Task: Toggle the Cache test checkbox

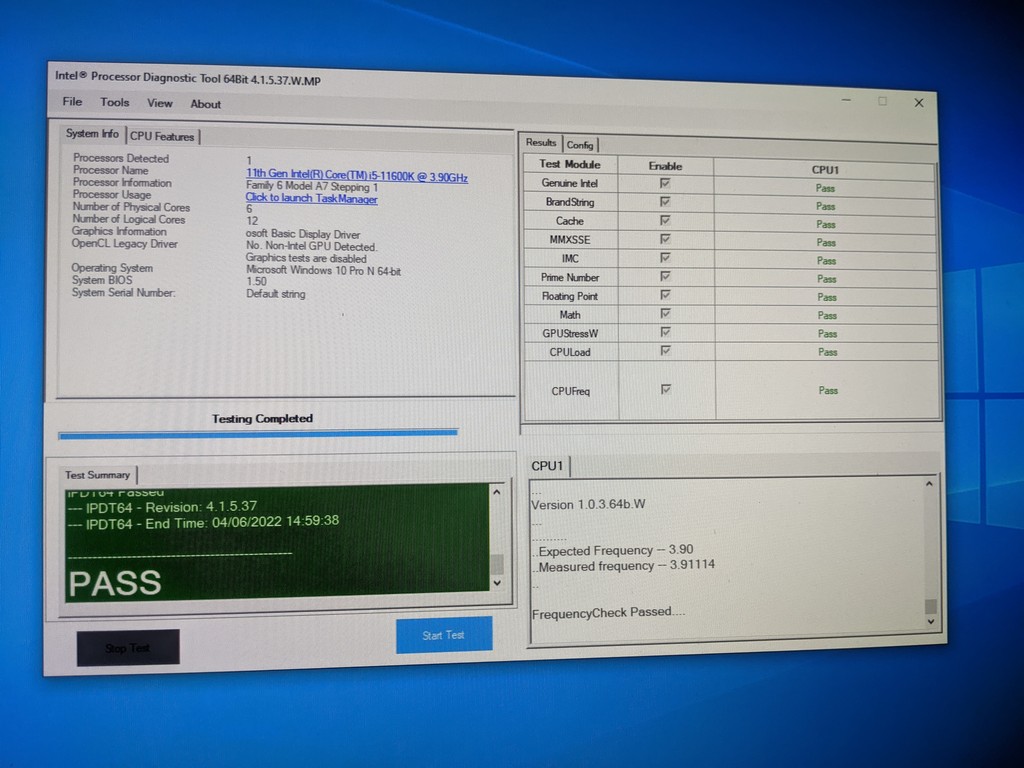Action: click(x=665, y=221)
